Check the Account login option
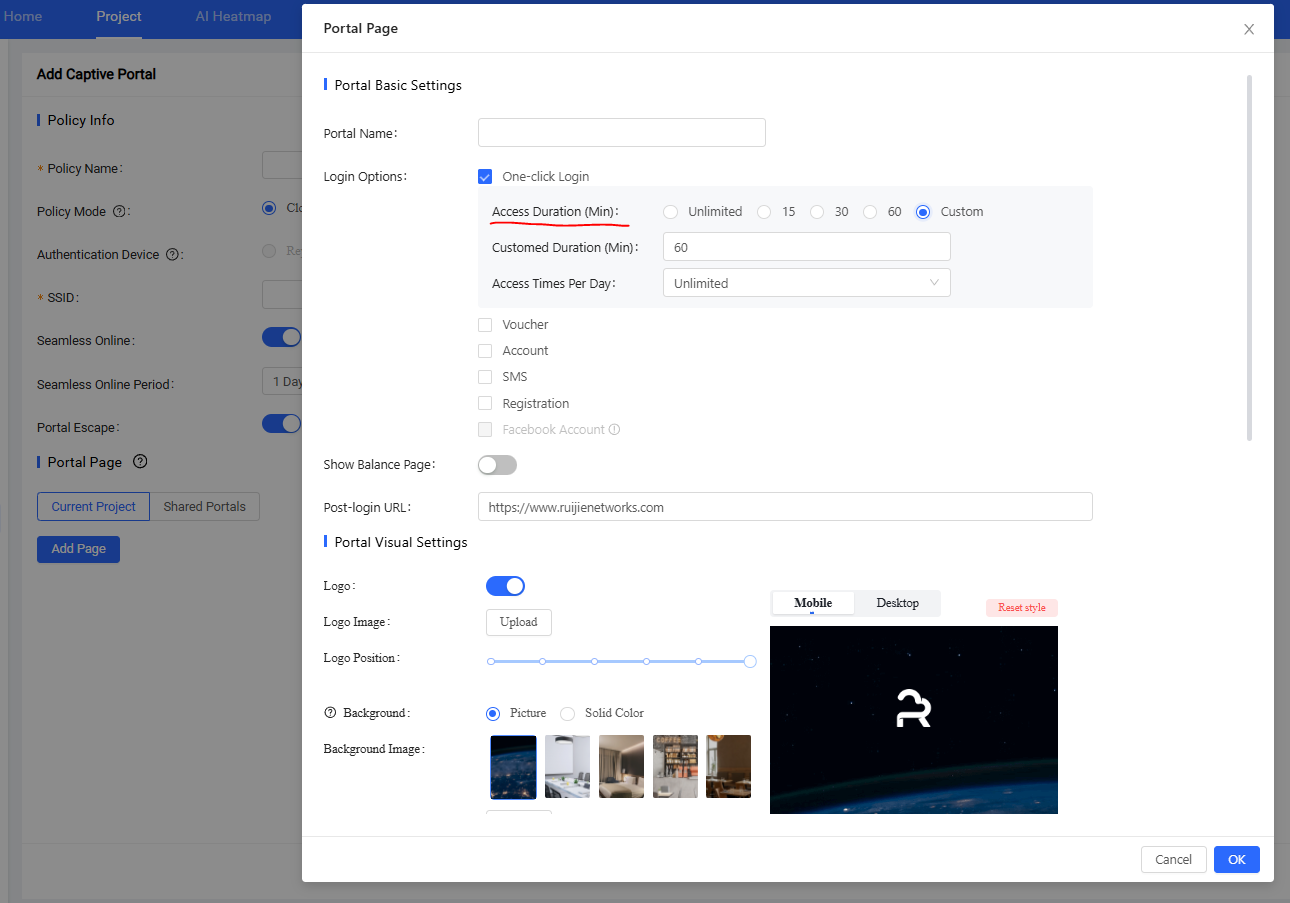1290x903 pixels. [x=485, y=351]
